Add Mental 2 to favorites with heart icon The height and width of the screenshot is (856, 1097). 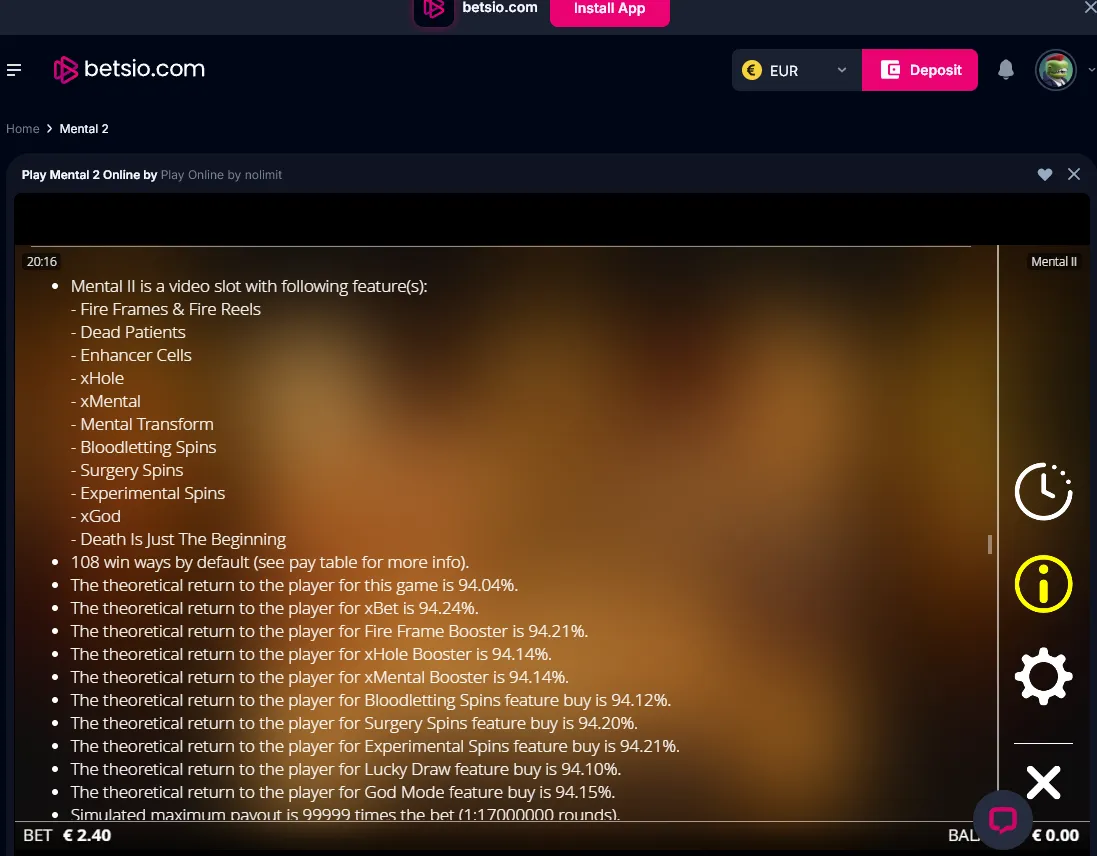pos(1045,174)
